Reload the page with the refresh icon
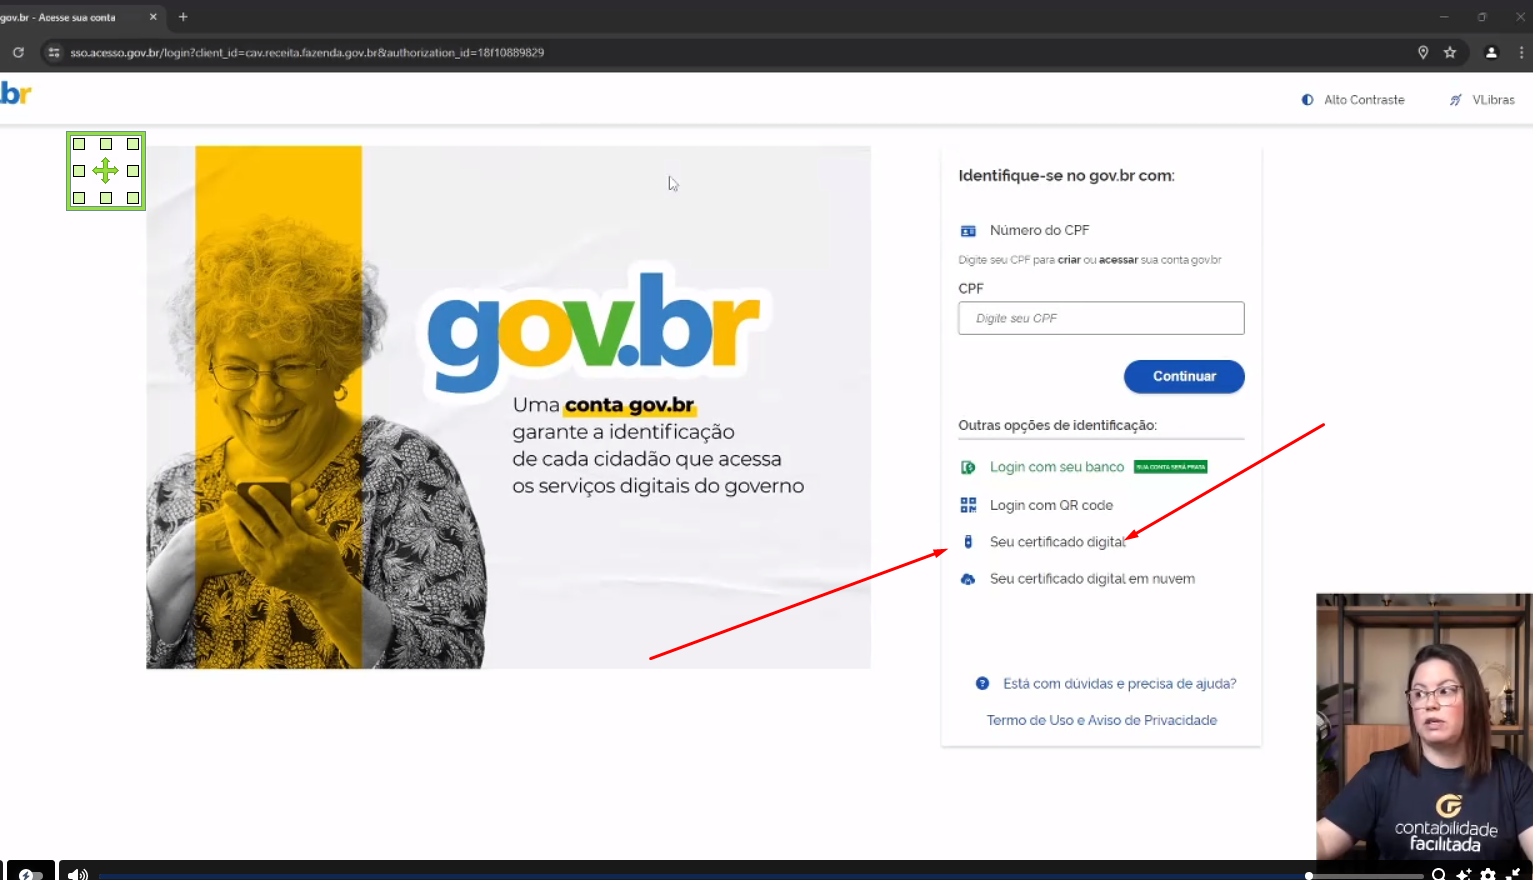1533x880 pixels. tap(18, 52)
